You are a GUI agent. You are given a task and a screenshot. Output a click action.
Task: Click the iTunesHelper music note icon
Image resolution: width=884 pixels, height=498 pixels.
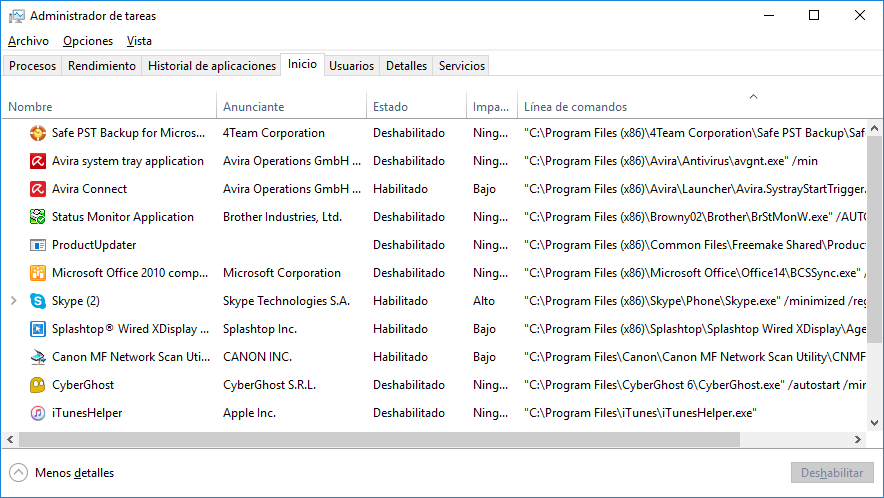pyautogui.click(x=38, y=413)
